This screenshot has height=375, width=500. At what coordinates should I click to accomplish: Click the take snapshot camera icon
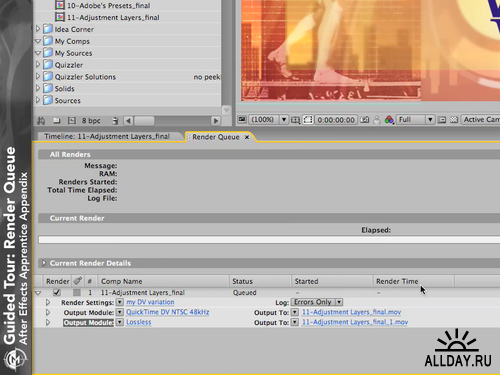365,119
